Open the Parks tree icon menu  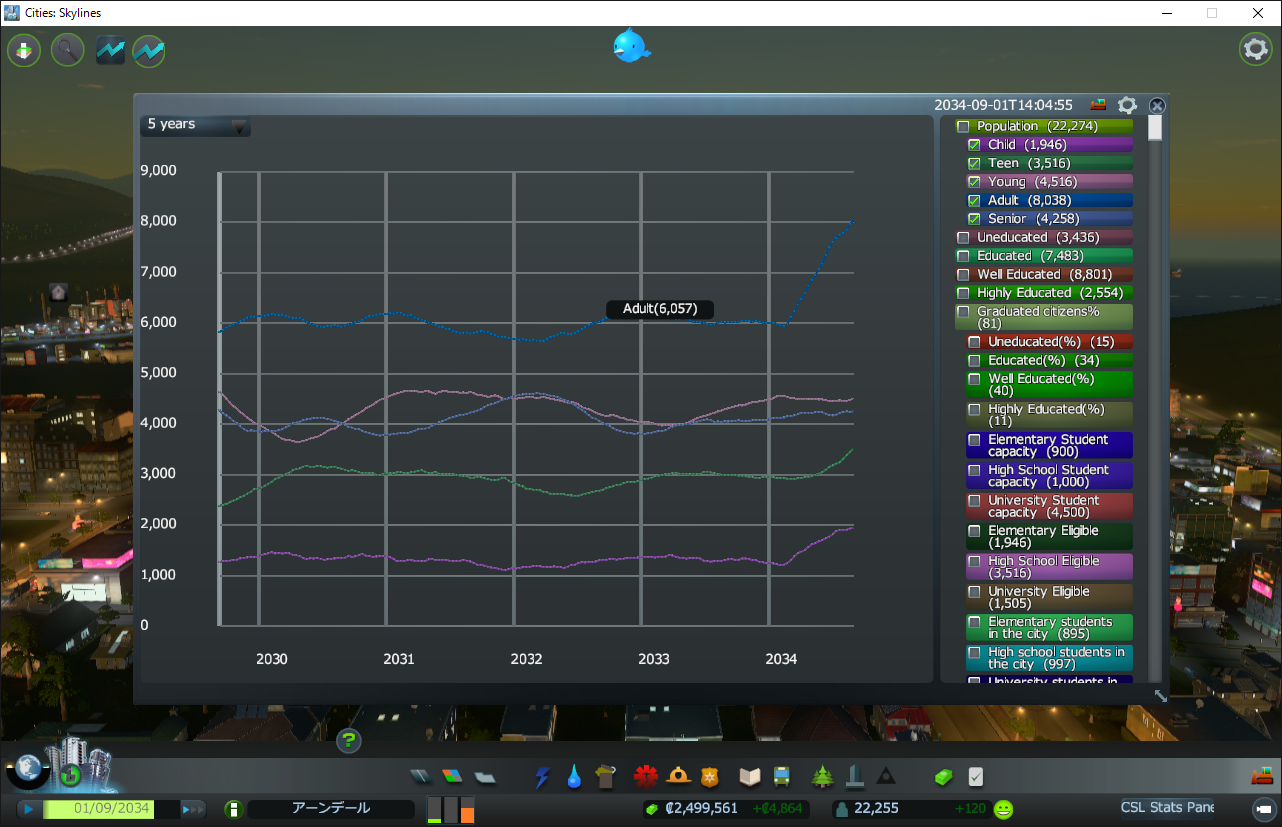tap(823, 777)
